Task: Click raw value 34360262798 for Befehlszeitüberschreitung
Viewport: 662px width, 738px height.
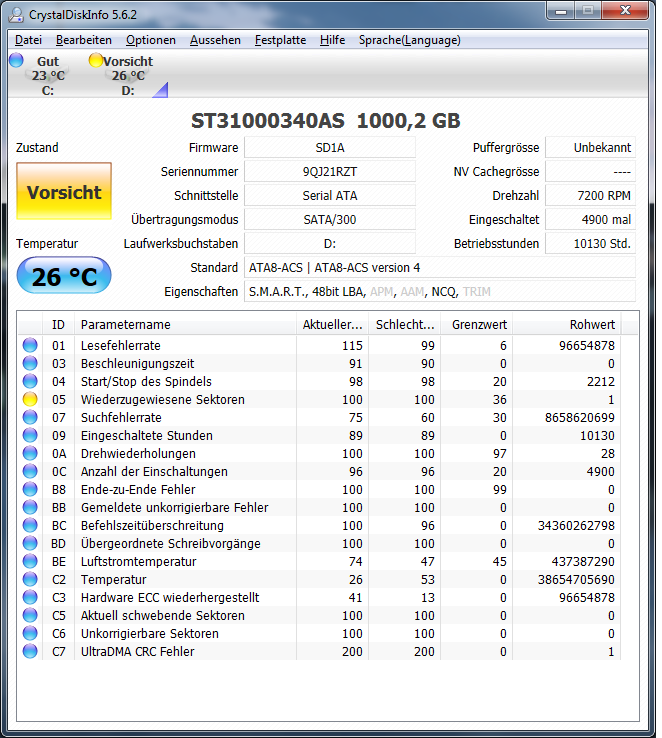Action: (576, 525)
